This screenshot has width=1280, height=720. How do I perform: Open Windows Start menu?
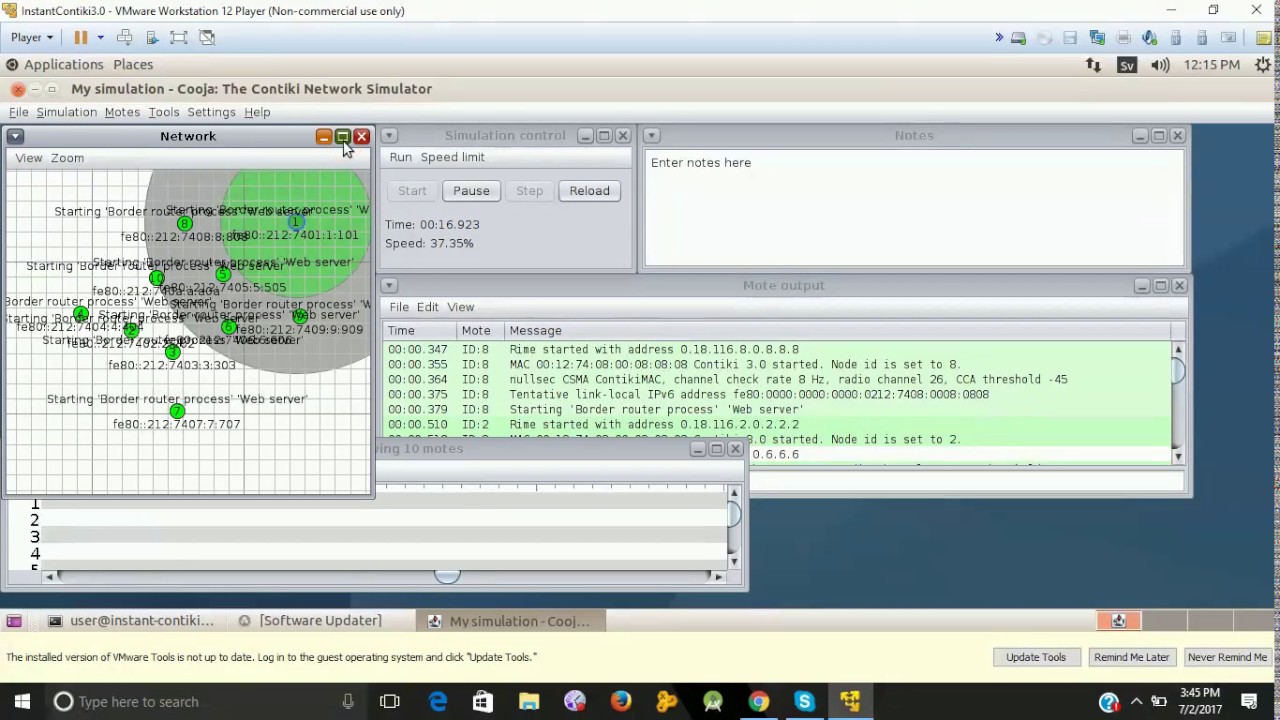point(22,701)
